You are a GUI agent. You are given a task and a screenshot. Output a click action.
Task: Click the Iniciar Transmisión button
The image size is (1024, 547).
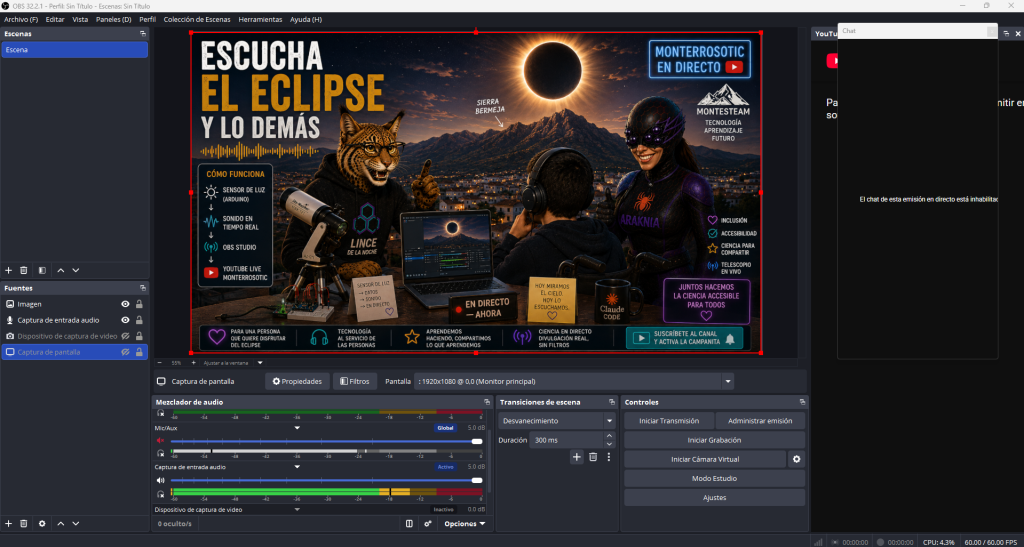(x=668, y=421)
